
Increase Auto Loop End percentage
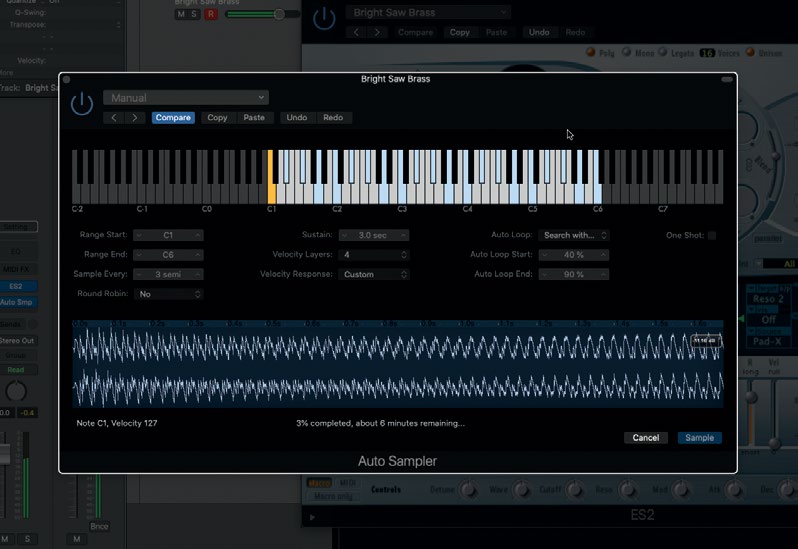pos(603,274)
